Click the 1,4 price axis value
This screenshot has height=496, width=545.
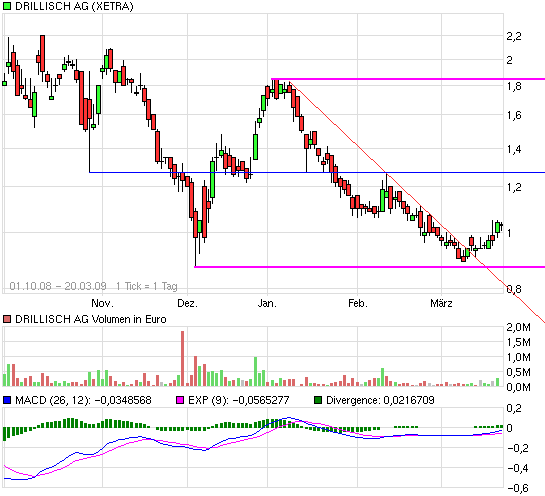[514, 149]
